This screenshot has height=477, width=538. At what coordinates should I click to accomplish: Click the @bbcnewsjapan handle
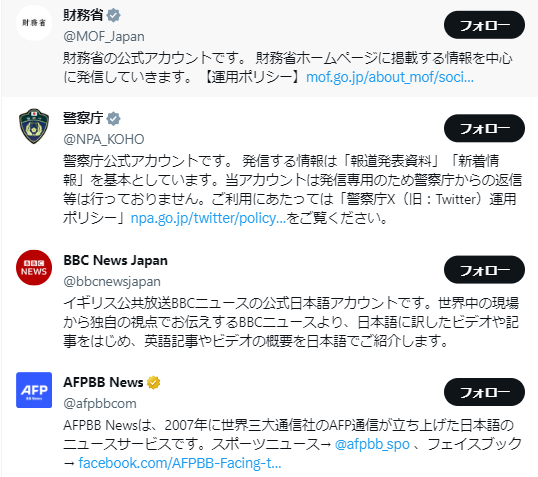pyautogui.click(x=112, y=281)
